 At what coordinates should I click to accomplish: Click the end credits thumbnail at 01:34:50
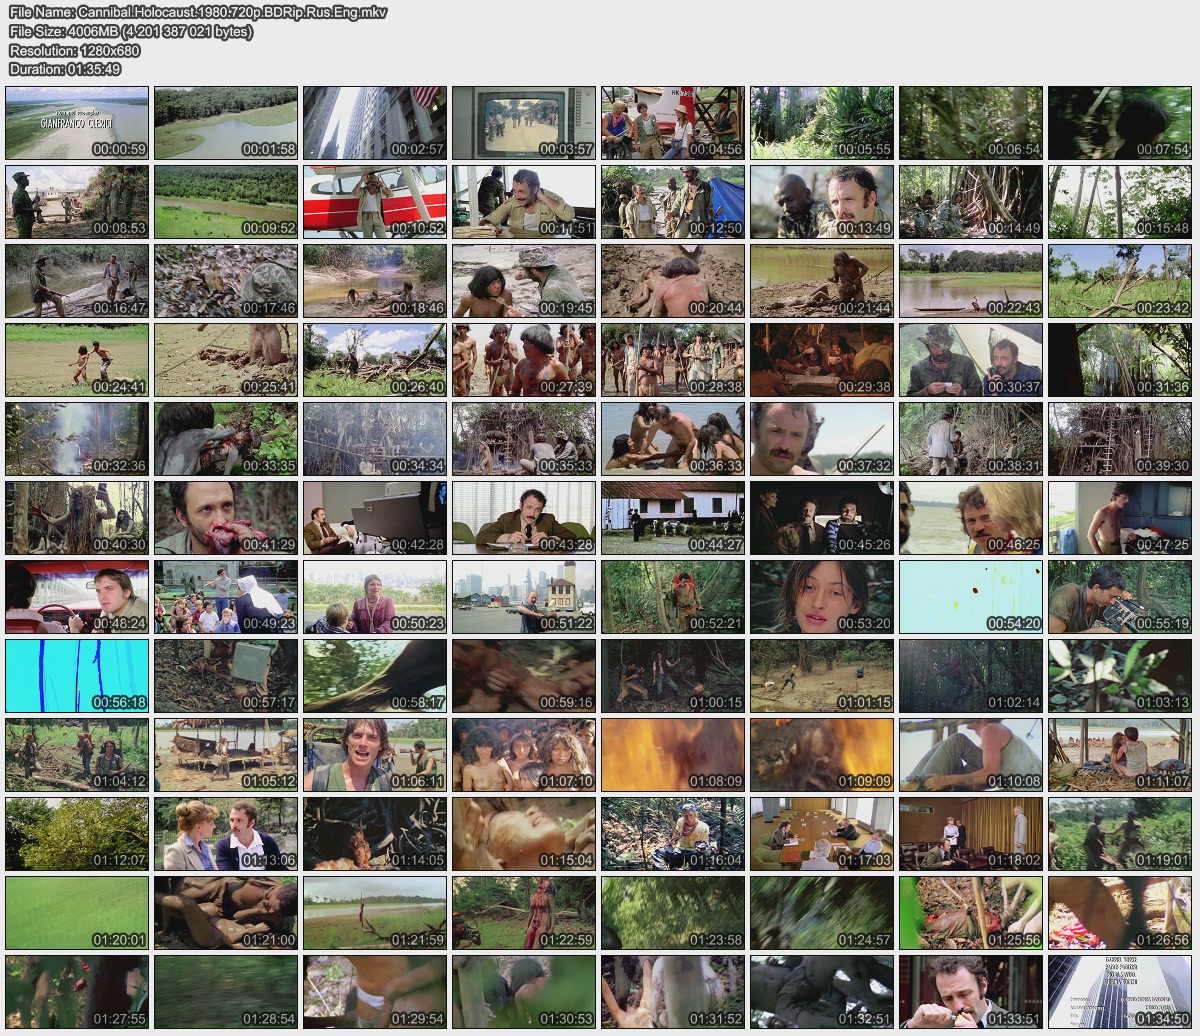tap(1120, 992)
